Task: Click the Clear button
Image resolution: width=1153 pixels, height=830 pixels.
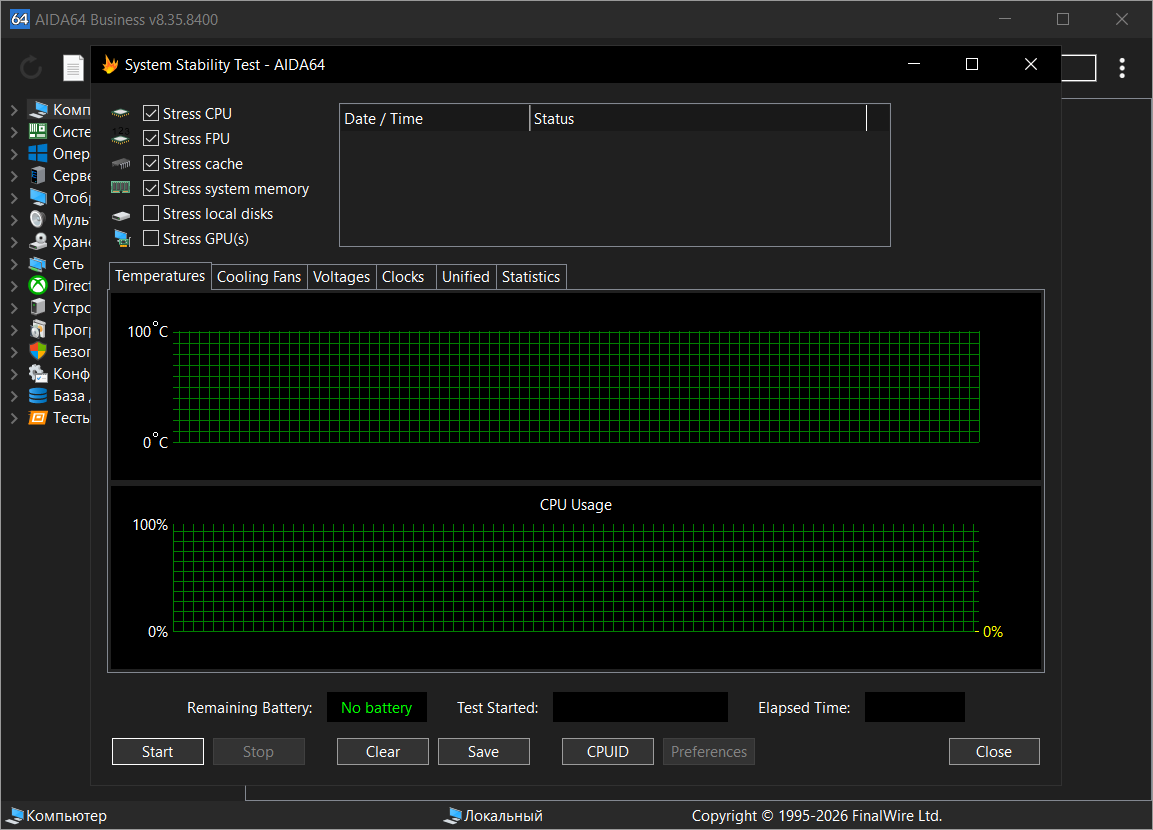Action: coord(382,751)
